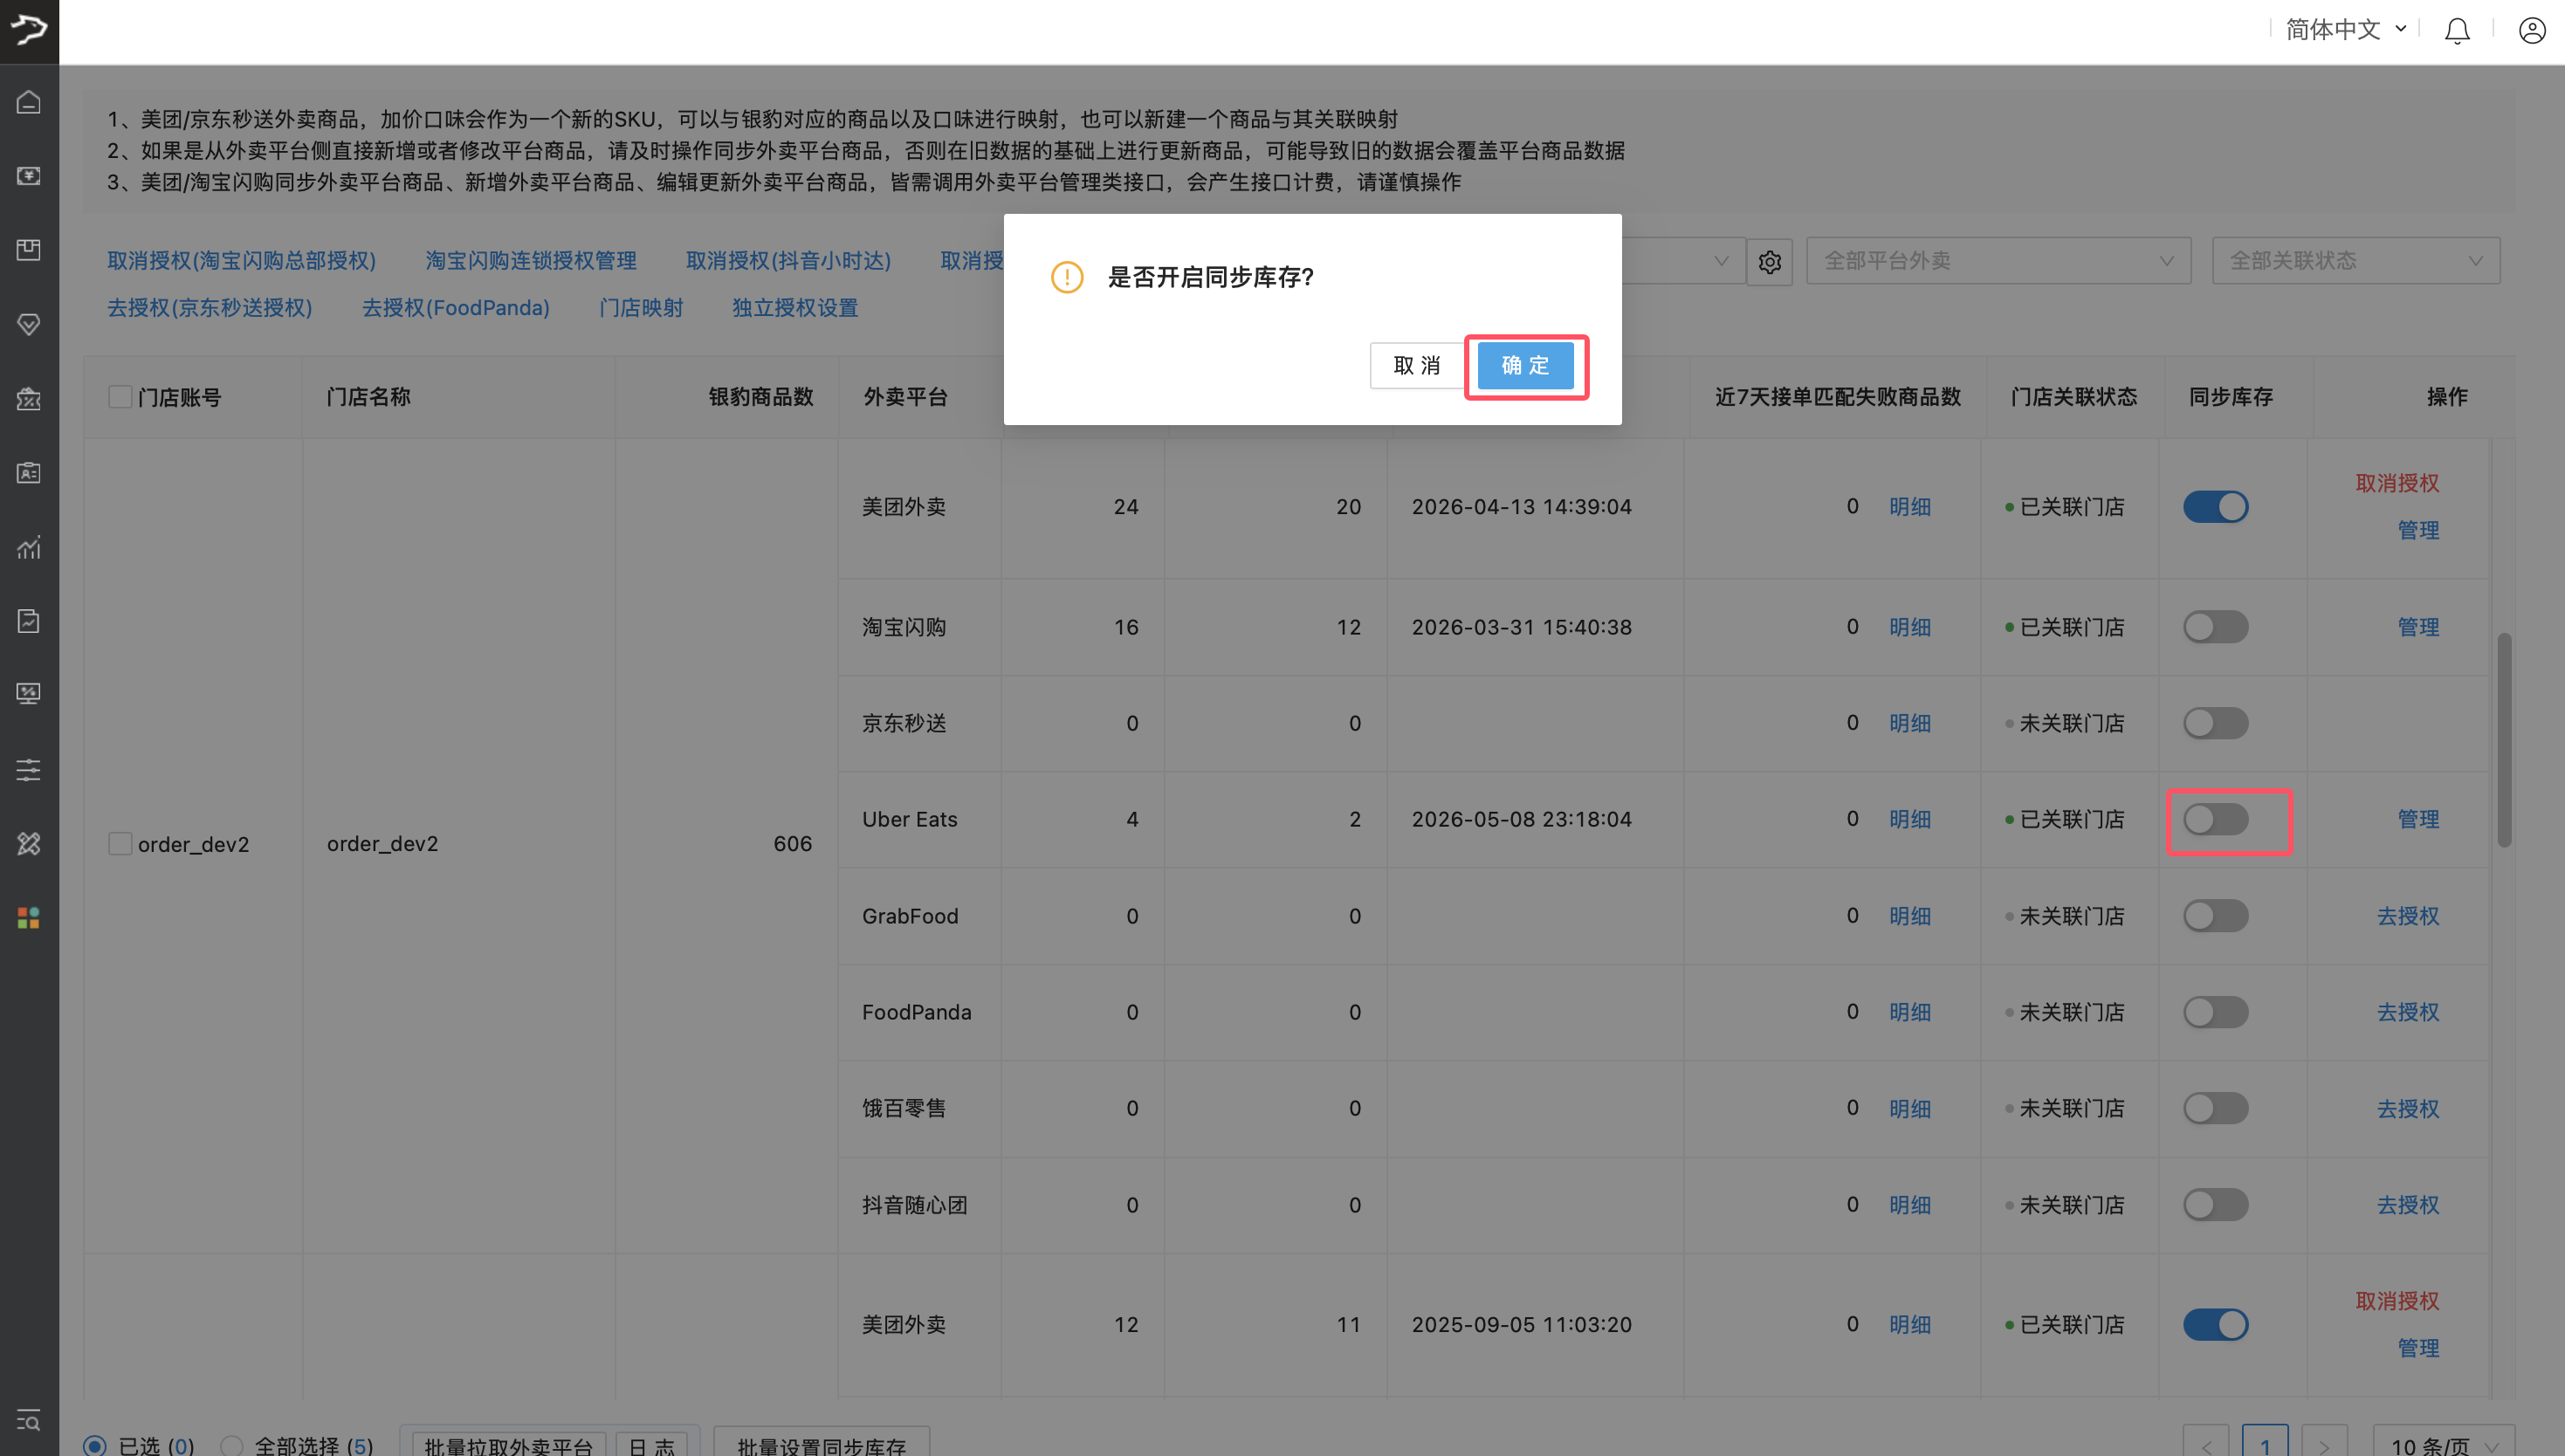Image resolution: width=2565 pixels, height=1456 pixels.
Task: Toggle sync inventory for first 美团外卖 row
Action: point(2215,507)
